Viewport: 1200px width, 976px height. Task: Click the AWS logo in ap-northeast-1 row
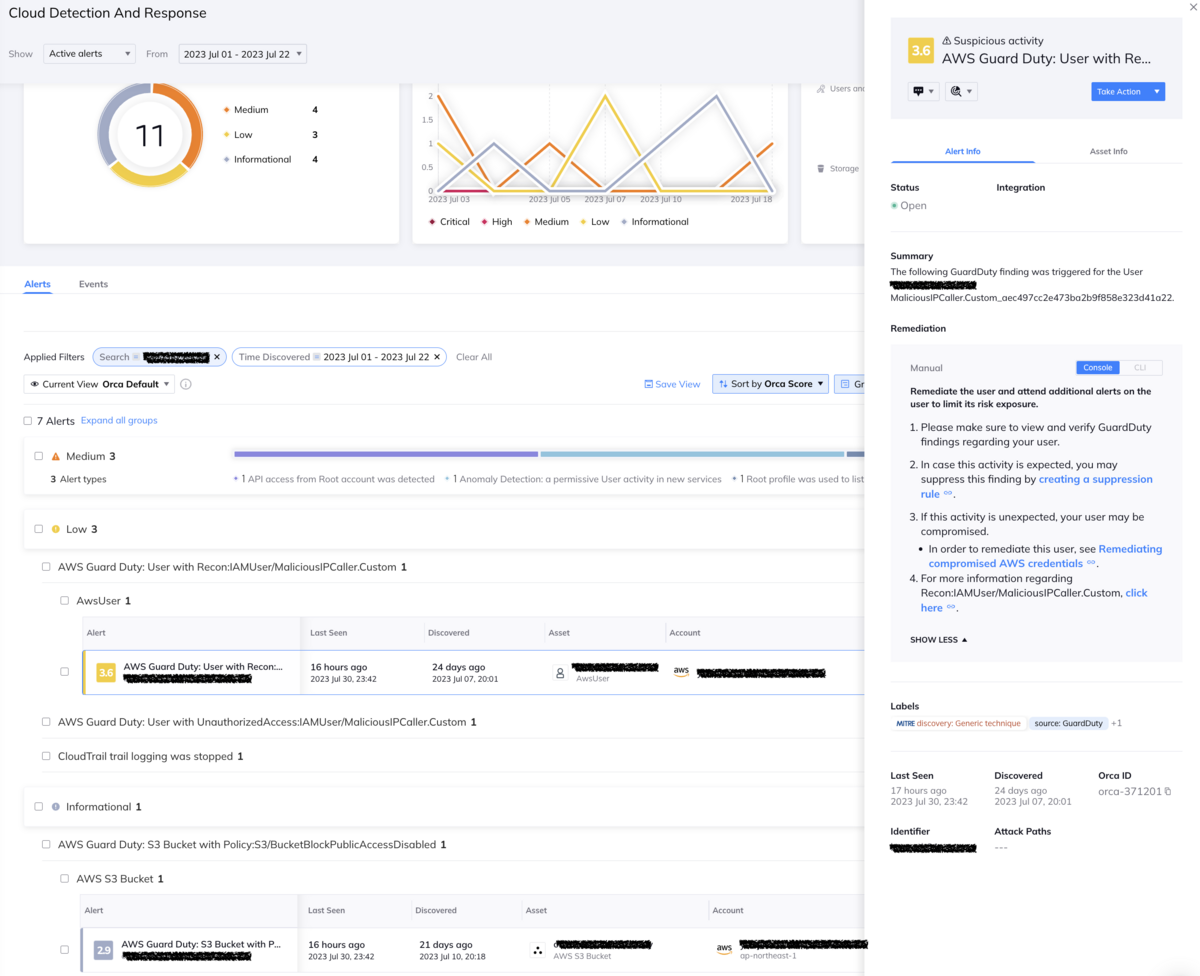(724, 949)
